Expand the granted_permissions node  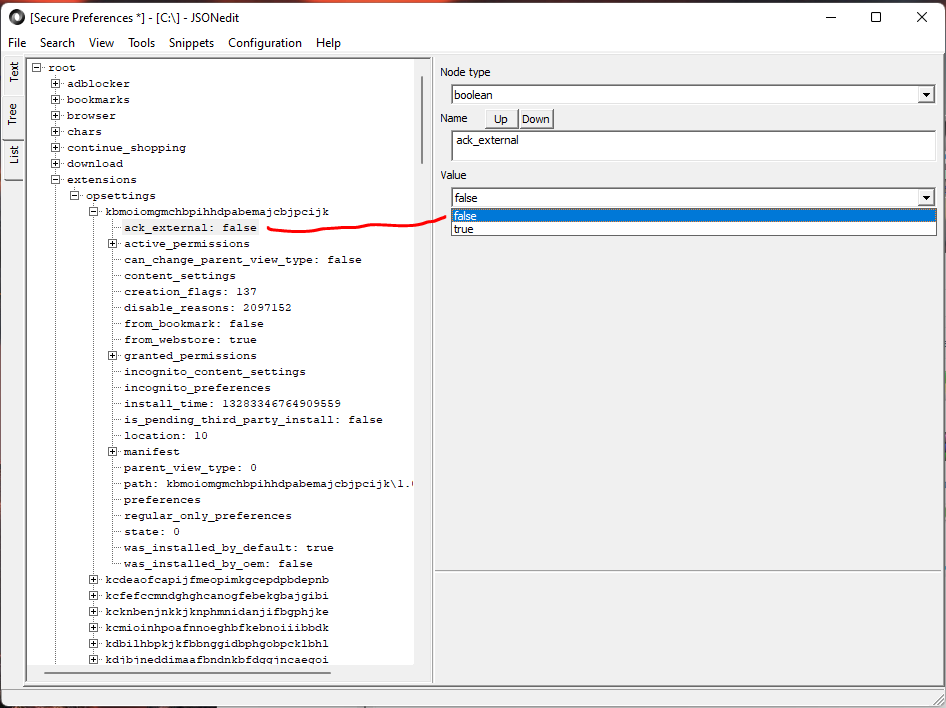112,356
